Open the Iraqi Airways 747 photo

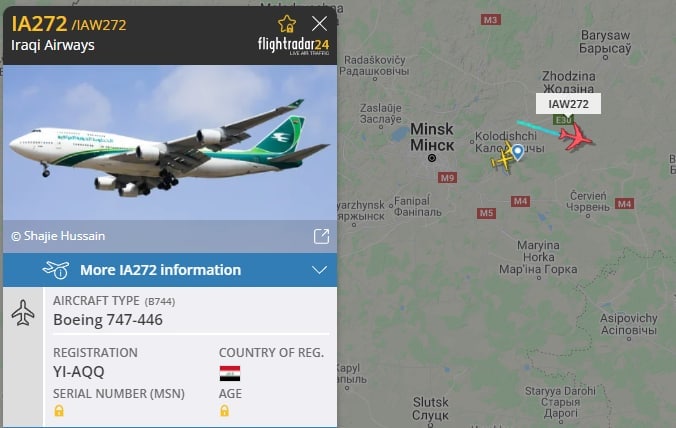click(170, 143)
